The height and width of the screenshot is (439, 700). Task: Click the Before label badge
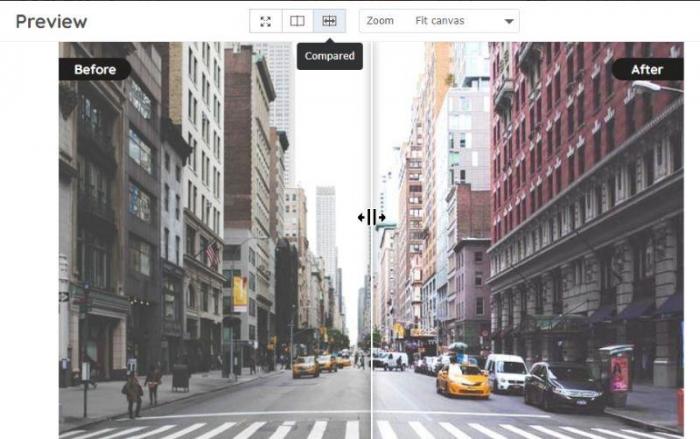[x=95, y=69]
